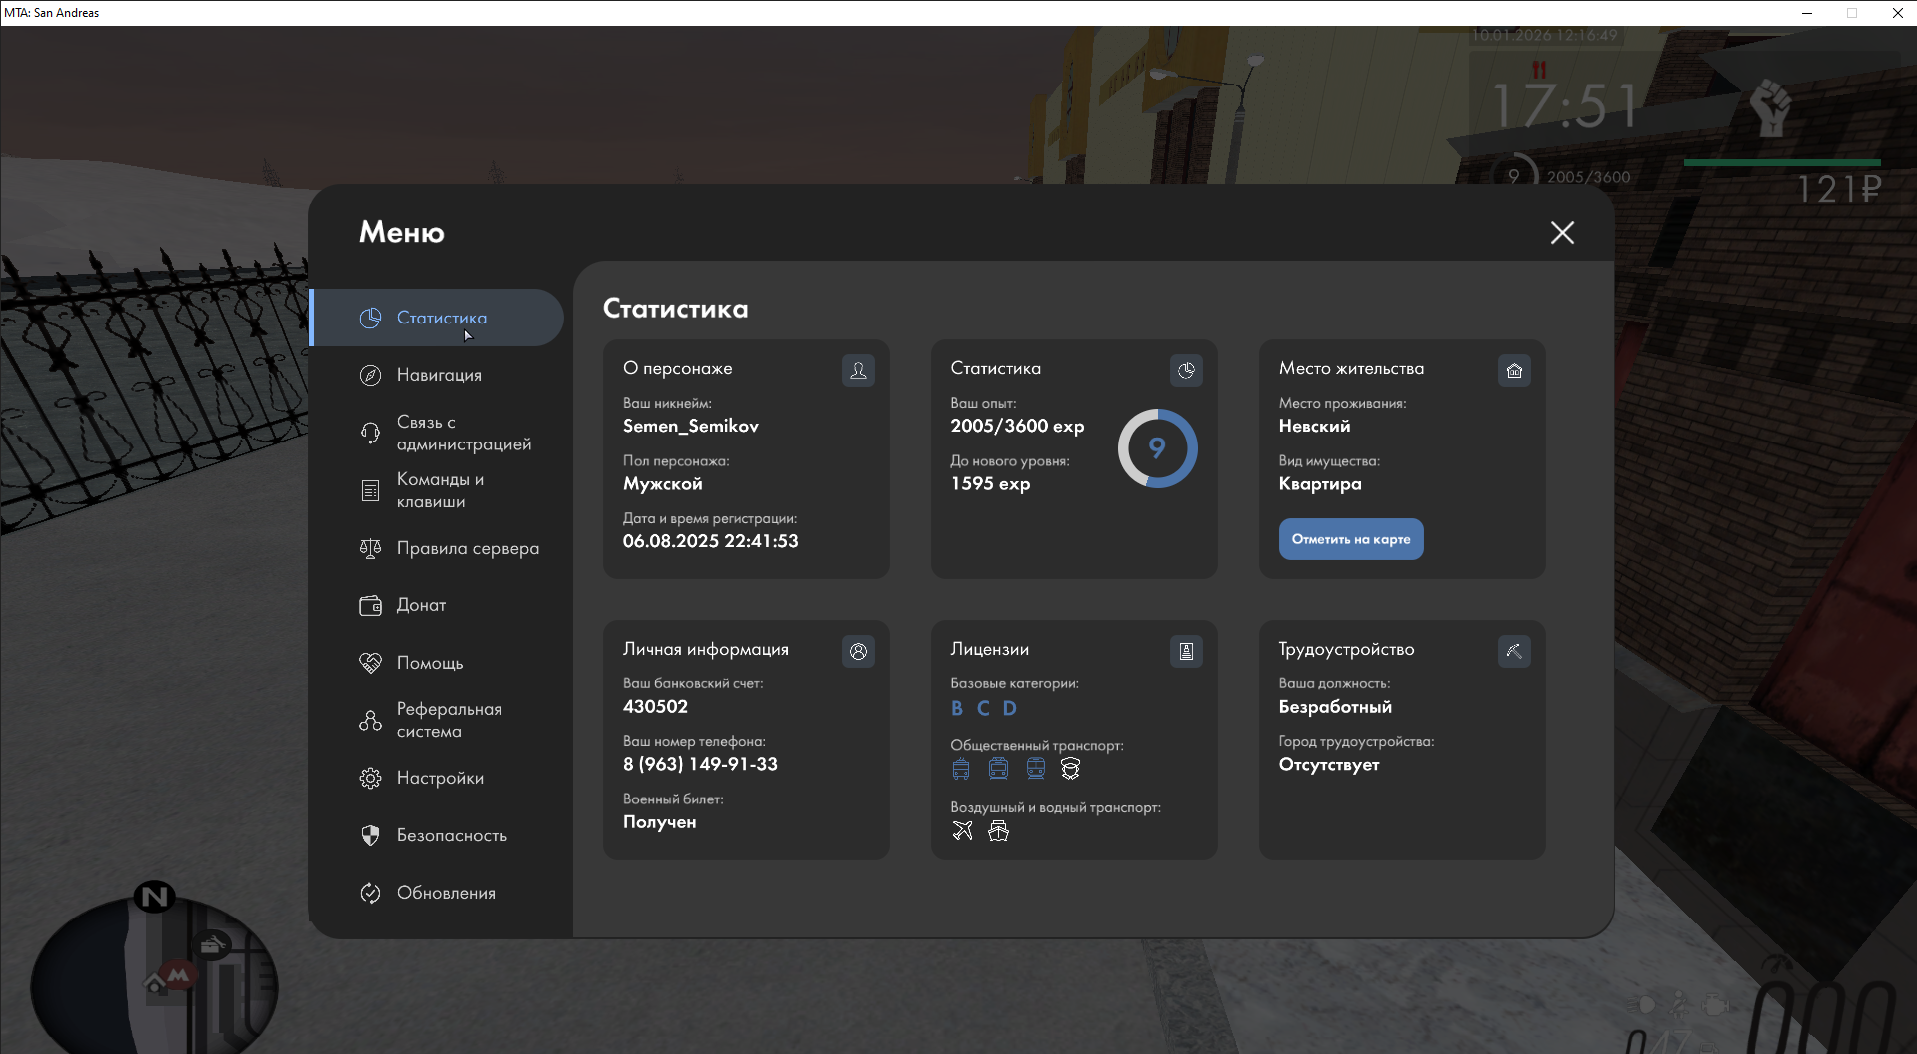Click the house icon in Место жительства card

coord(1514,370)
